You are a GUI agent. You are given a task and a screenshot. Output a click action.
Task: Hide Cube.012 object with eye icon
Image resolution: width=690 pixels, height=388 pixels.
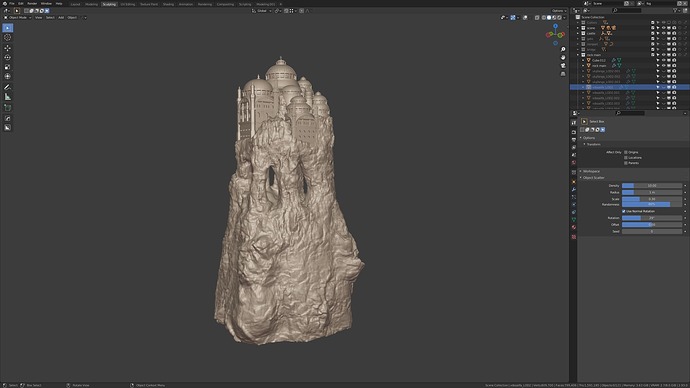click(x=663, y=60)
